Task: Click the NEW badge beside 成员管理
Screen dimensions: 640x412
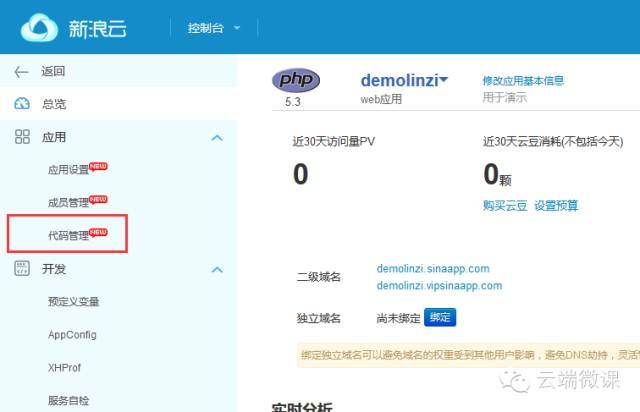Action: (98, 199)
